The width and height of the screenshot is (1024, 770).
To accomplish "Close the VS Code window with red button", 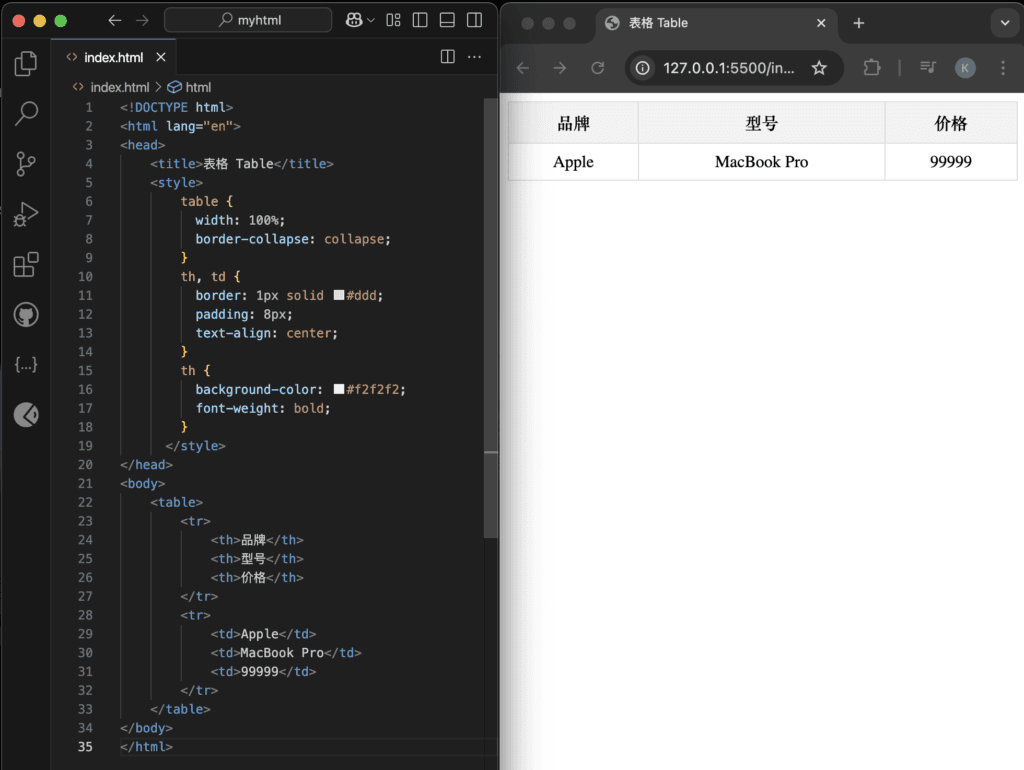I will tap(18, 21).
